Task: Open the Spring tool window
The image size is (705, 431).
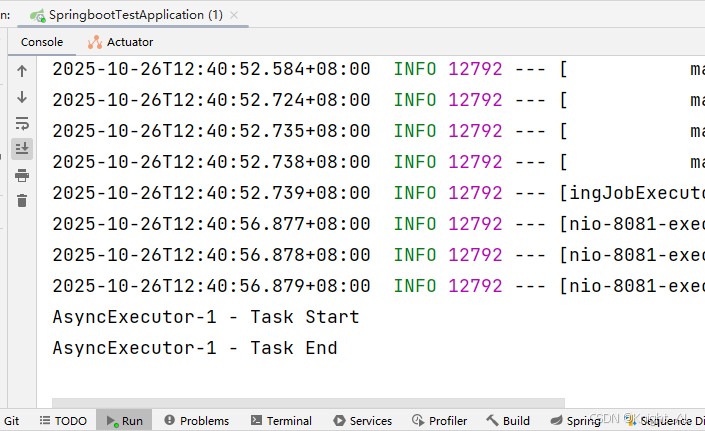Action: [x=575, y=421]
